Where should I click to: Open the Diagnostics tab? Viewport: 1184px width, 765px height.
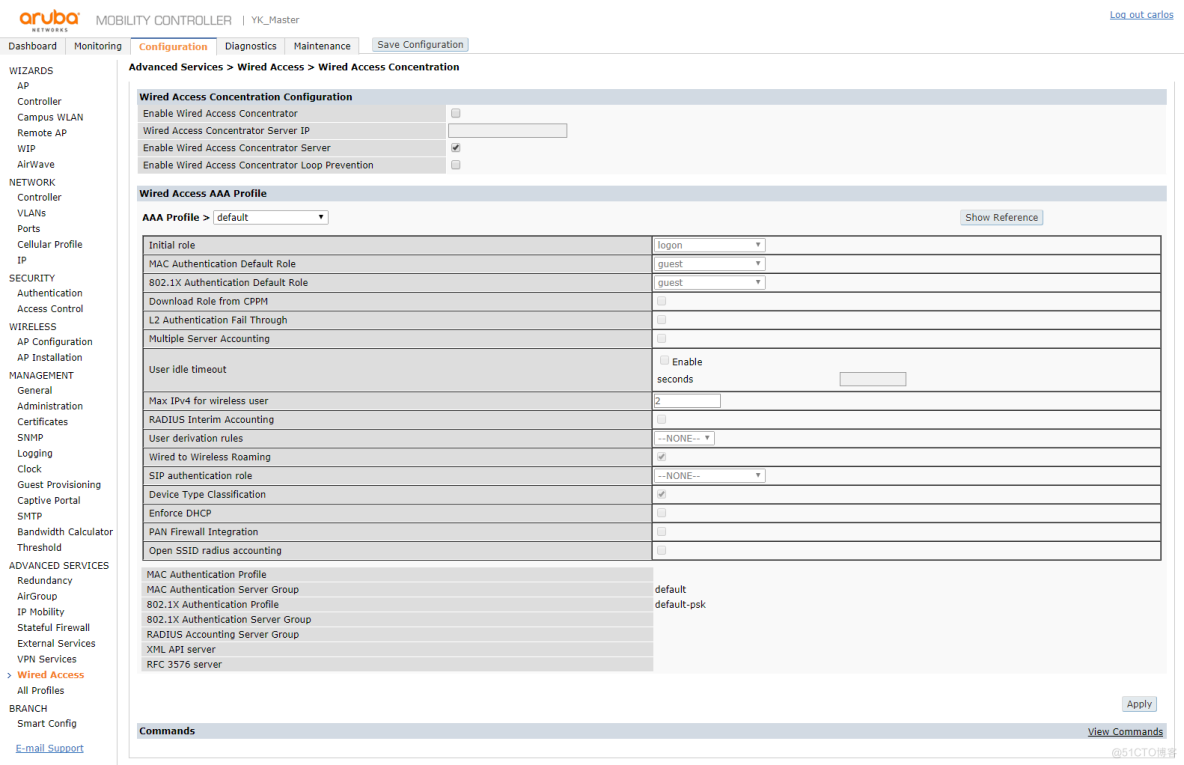pos(251,46)
